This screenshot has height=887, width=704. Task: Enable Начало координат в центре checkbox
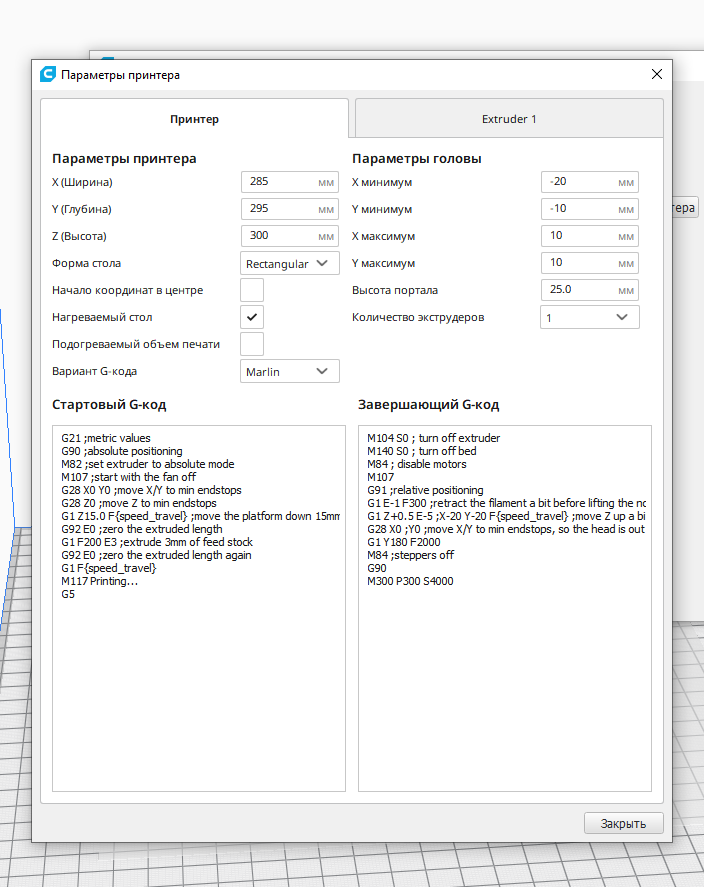(x=252, y=290)
